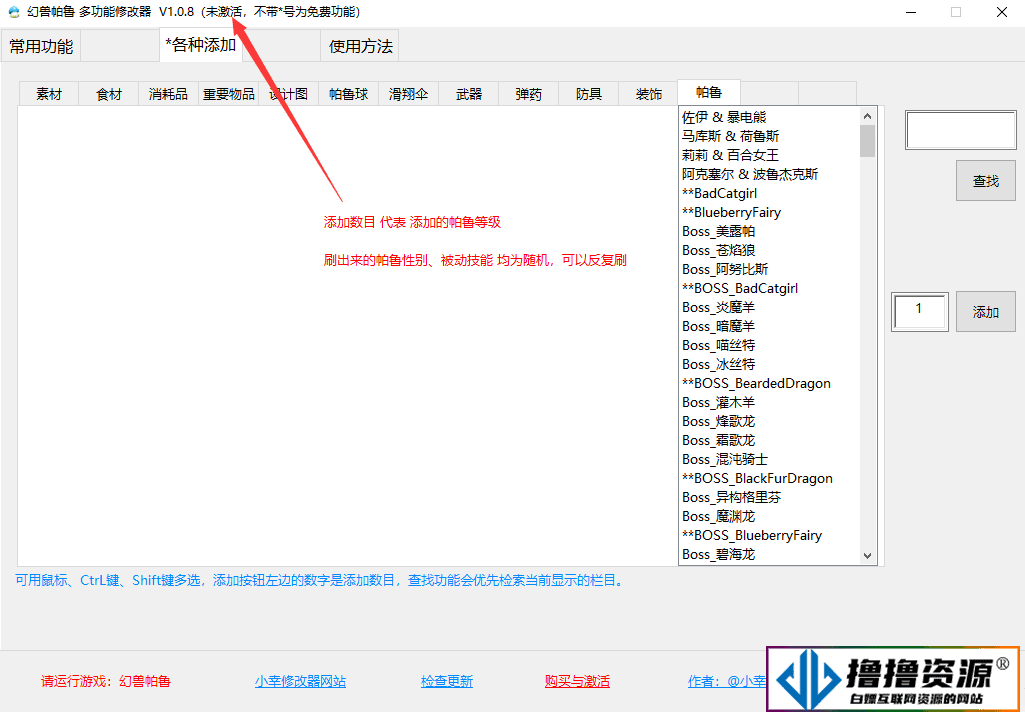Click the app icon in the title bar

(x=14, y=12)
